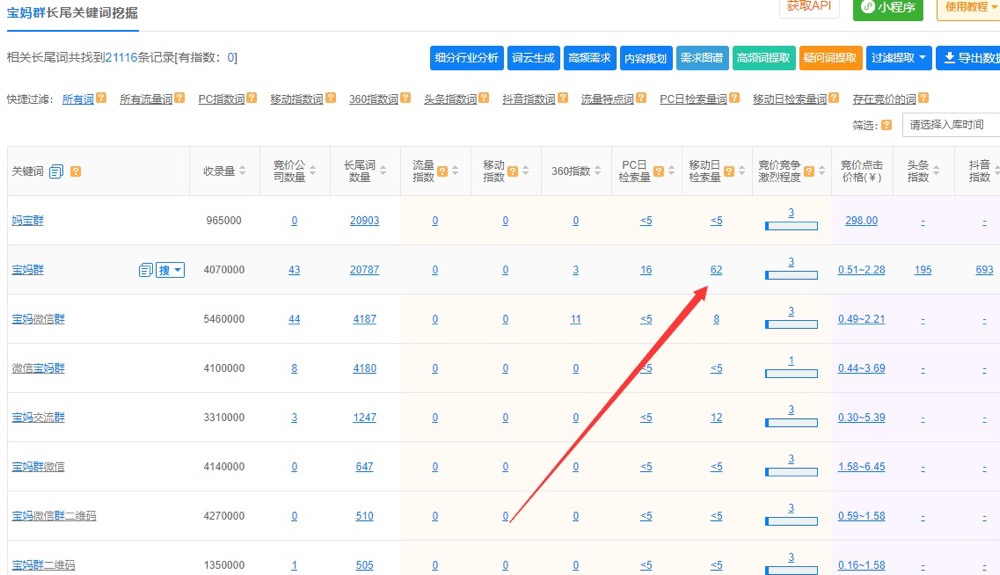Open the 过滤提取 dropdown button
The height and width of the screenshot is (575, 1000).
pyautogui.click(x=899, y=58)
